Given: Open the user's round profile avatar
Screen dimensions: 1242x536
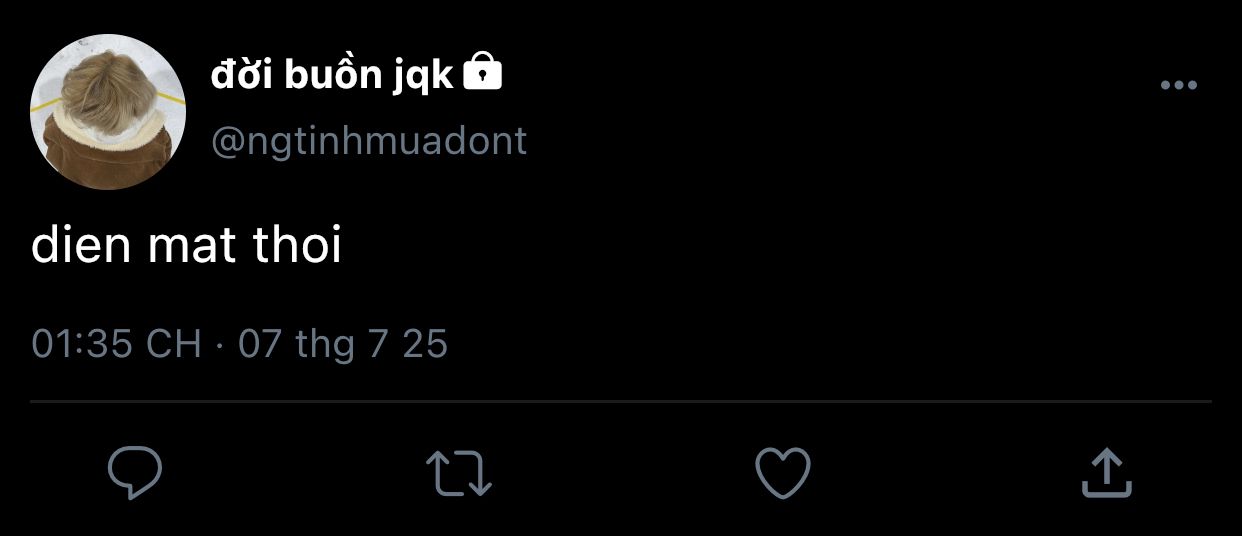Looking at the screenshot, I should pos(108,112).
